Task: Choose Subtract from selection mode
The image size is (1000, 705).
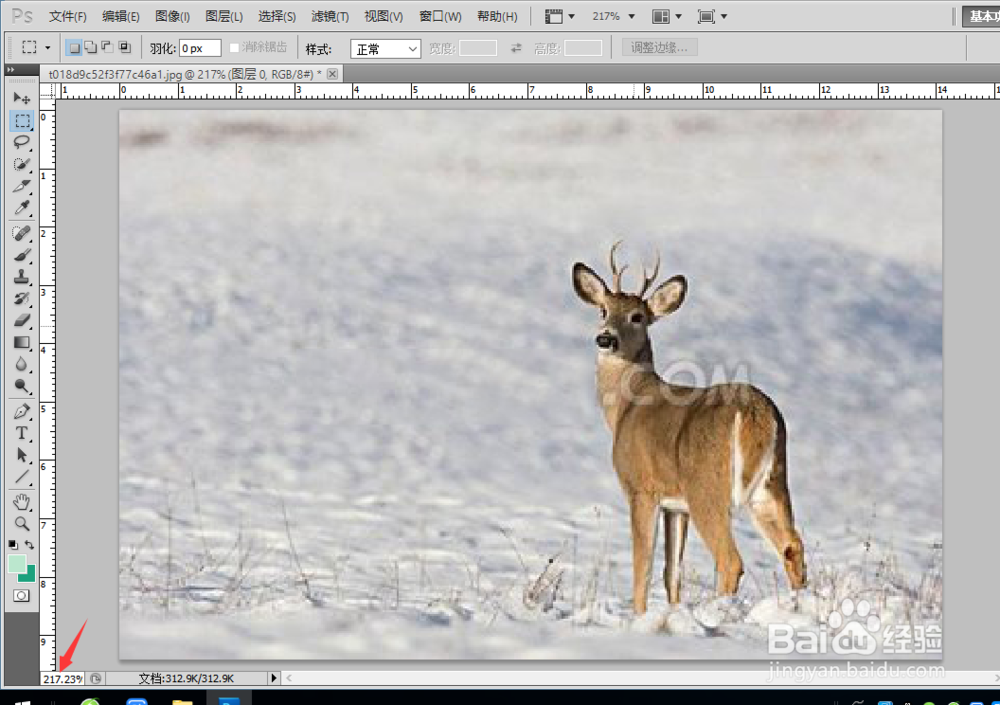Action: coord(107,47)
